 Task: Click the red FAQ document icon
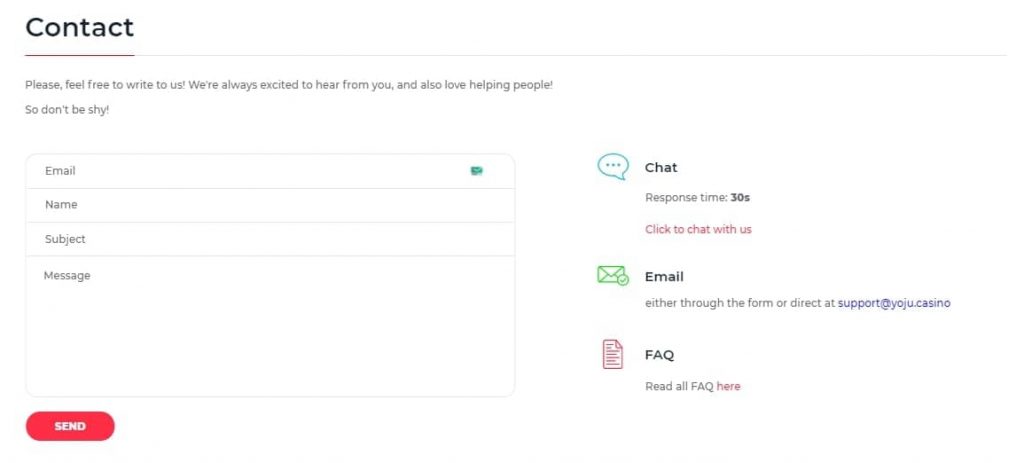(x=613, y=355)
